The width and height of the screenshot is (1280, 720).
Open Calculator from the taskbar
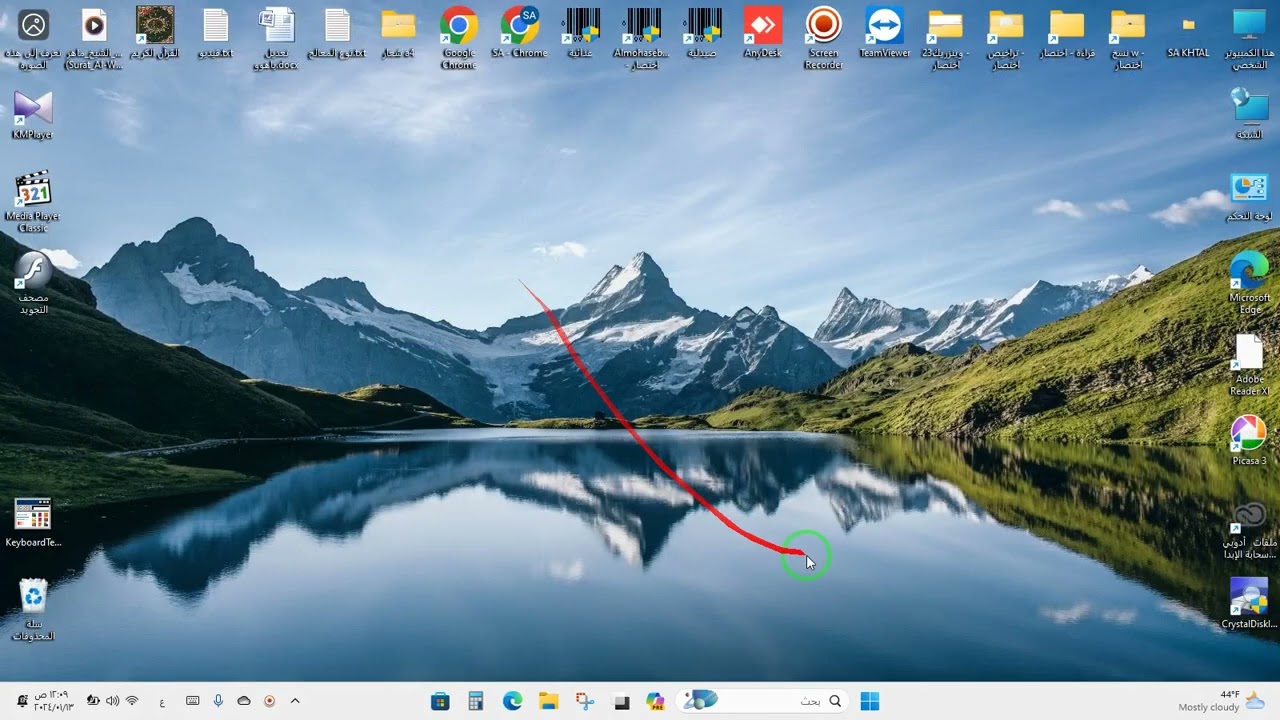pos(476,701)
